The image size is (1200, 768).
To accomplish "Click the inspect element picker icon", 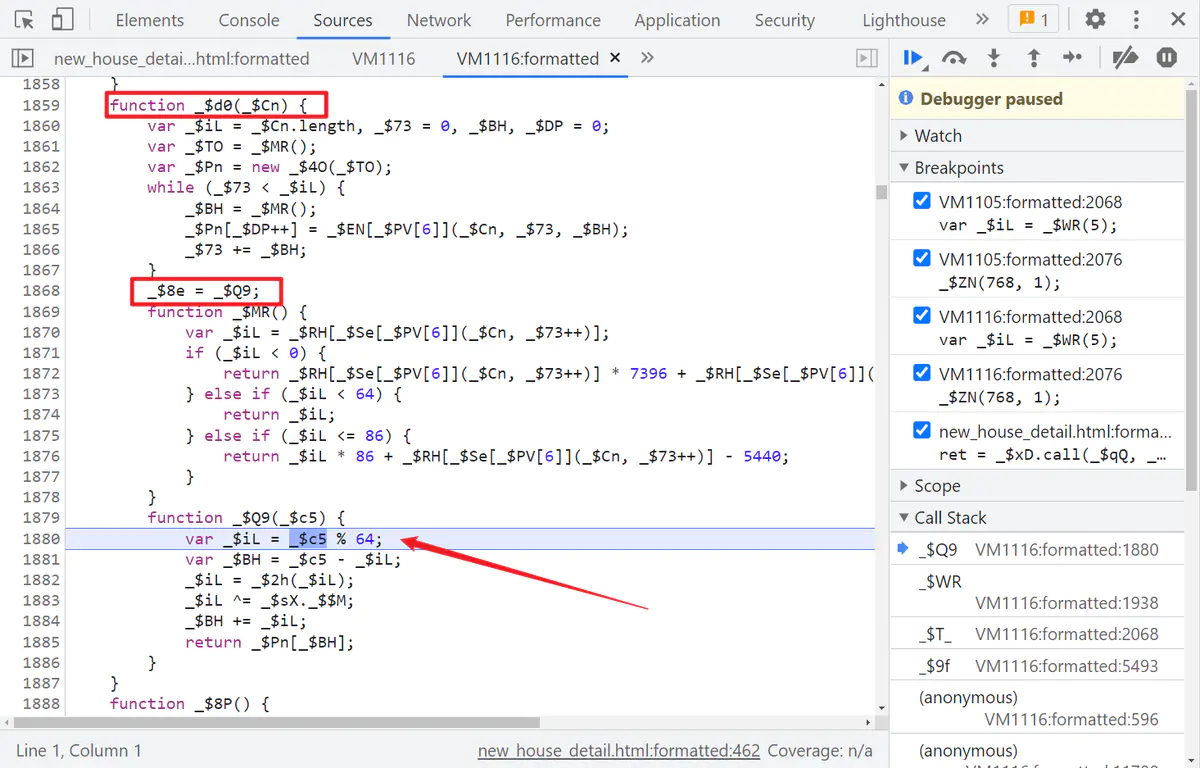I will (25, 20).
